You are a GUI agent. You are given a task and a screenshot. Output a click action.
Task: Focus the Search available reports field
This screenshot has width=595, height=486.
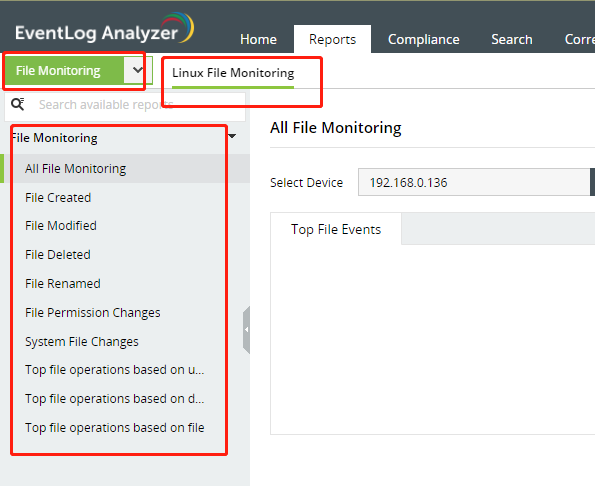point(125,104)
